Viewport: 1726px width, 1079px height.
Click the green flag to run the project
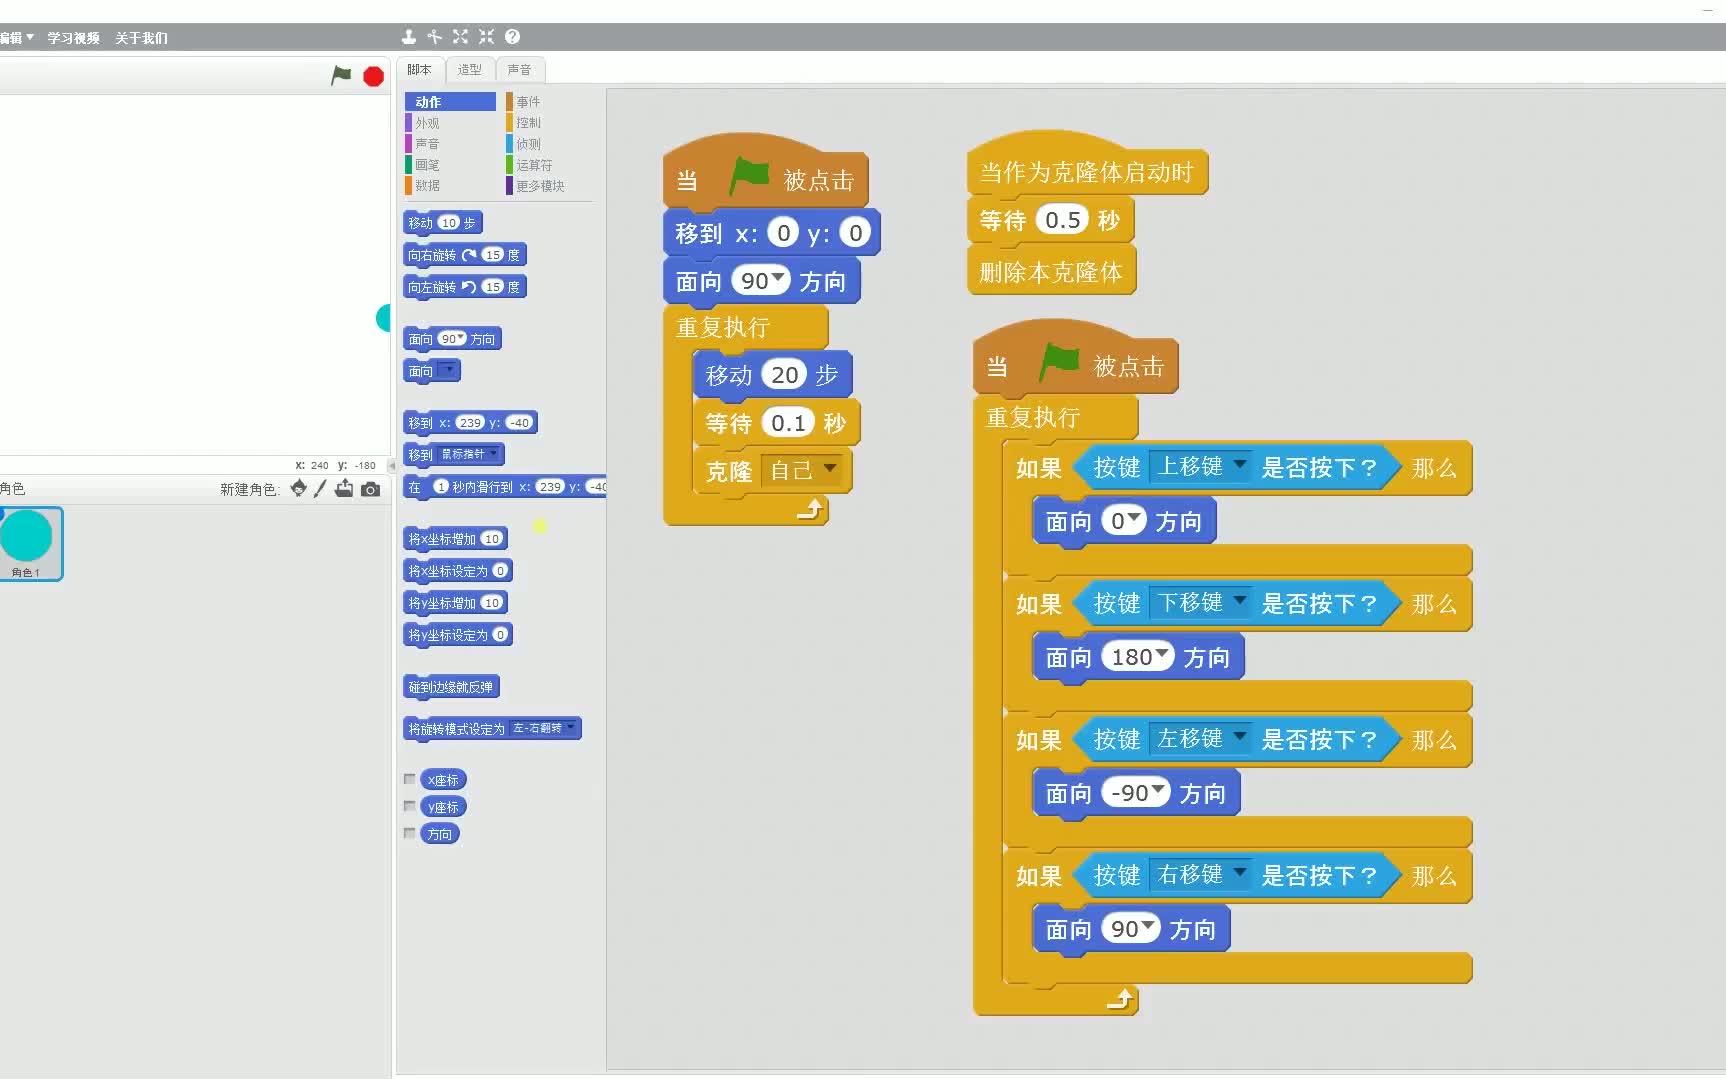coord(341,75)
